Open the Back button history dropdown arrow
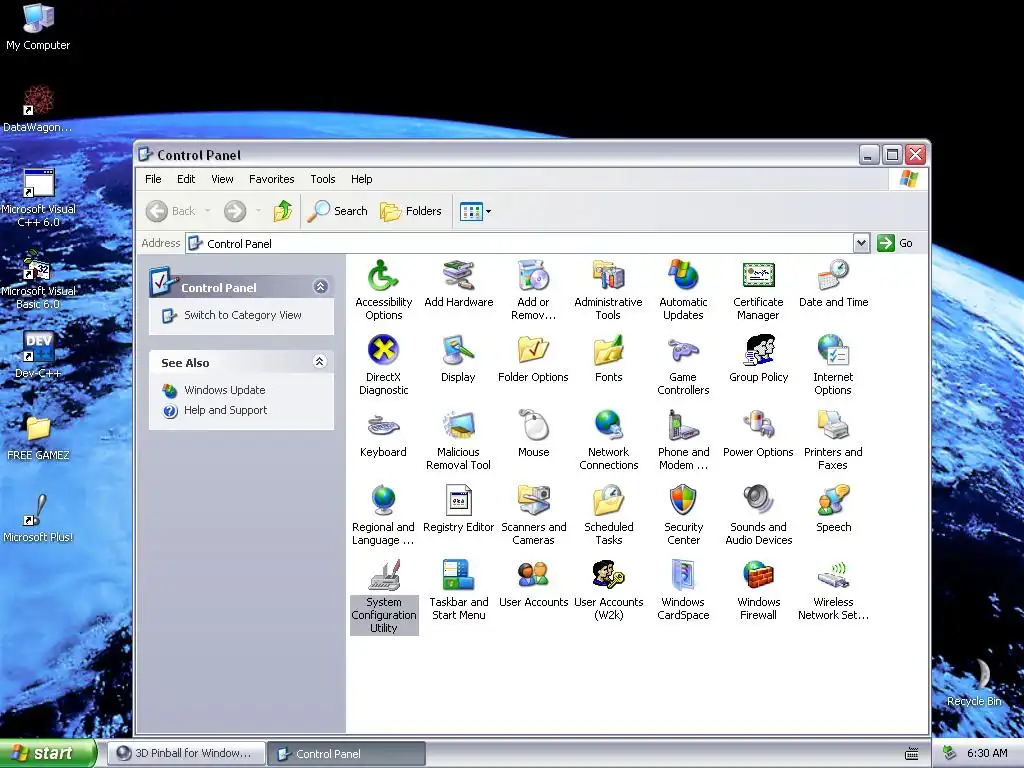 pyautogui.click(x=208, y=211)
